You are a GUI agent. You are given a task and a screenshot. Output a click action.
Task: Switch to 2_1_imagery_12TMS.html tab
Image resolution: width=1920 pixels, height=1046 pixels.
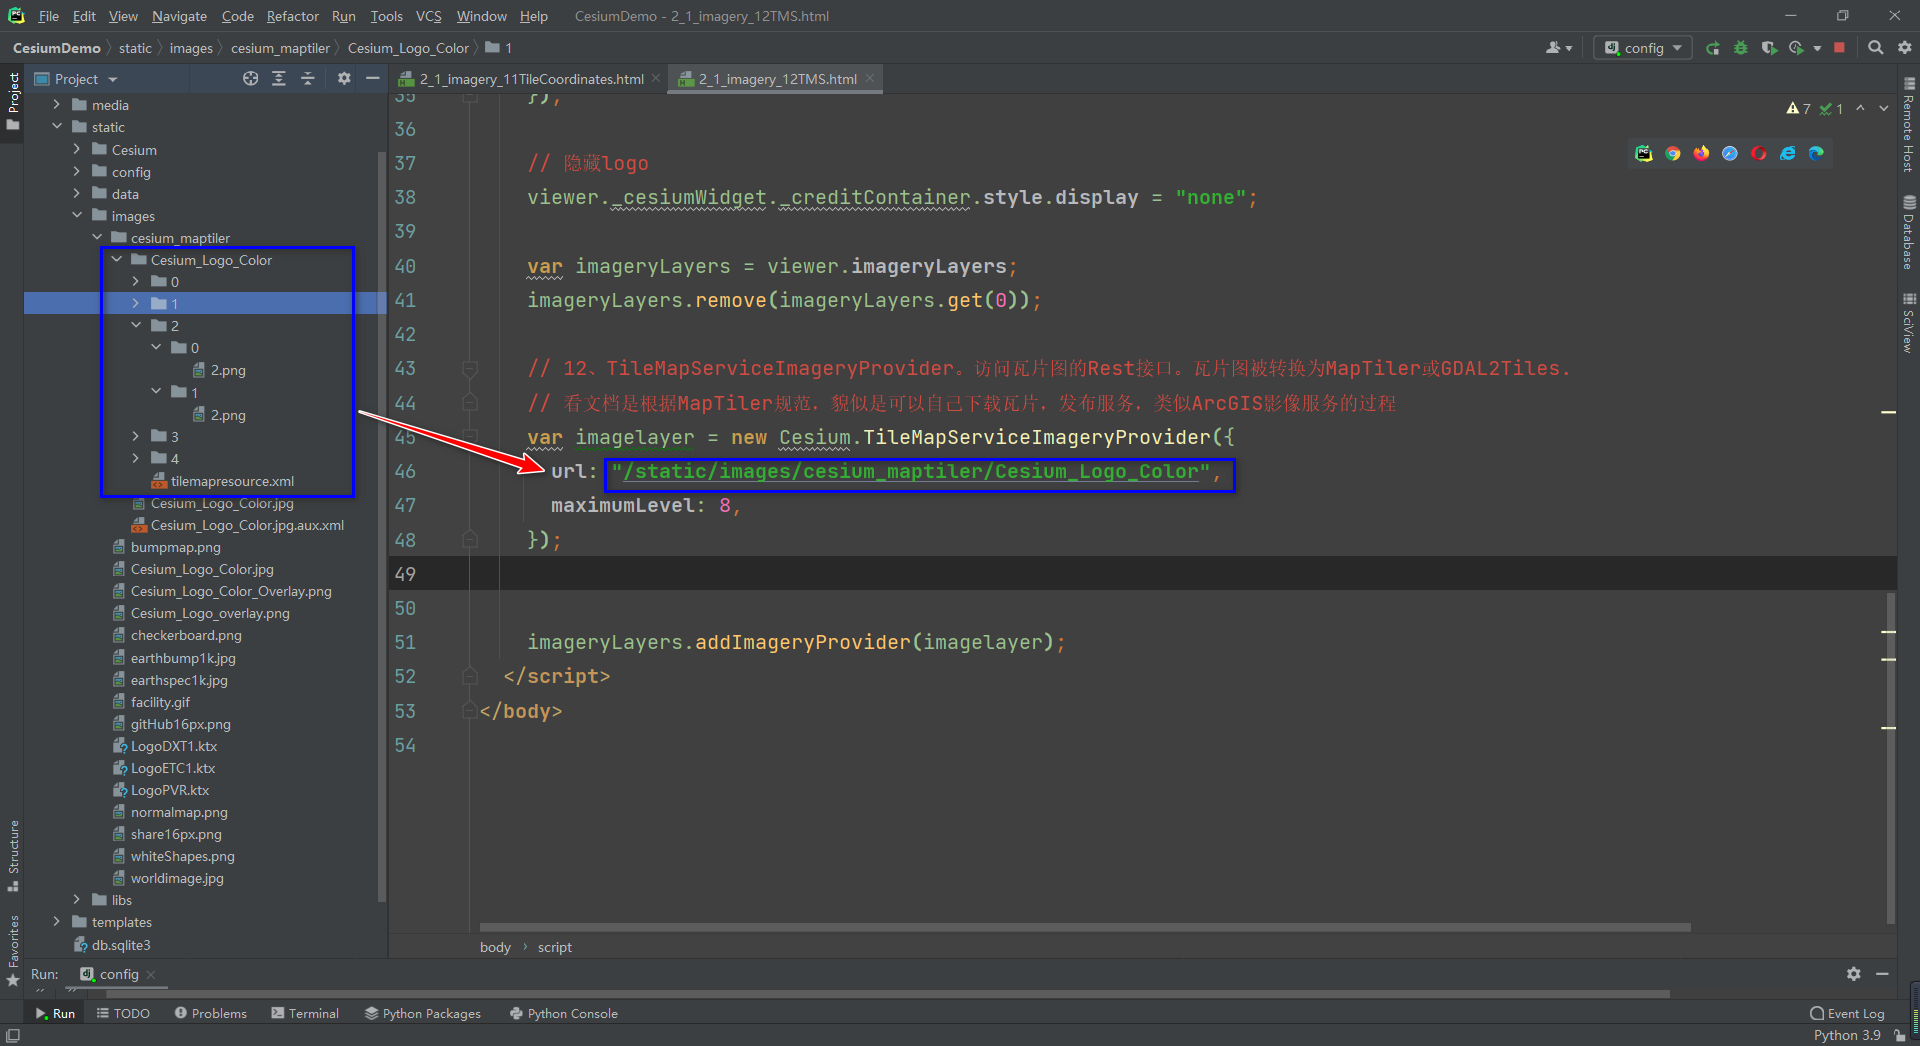point(777,79)
